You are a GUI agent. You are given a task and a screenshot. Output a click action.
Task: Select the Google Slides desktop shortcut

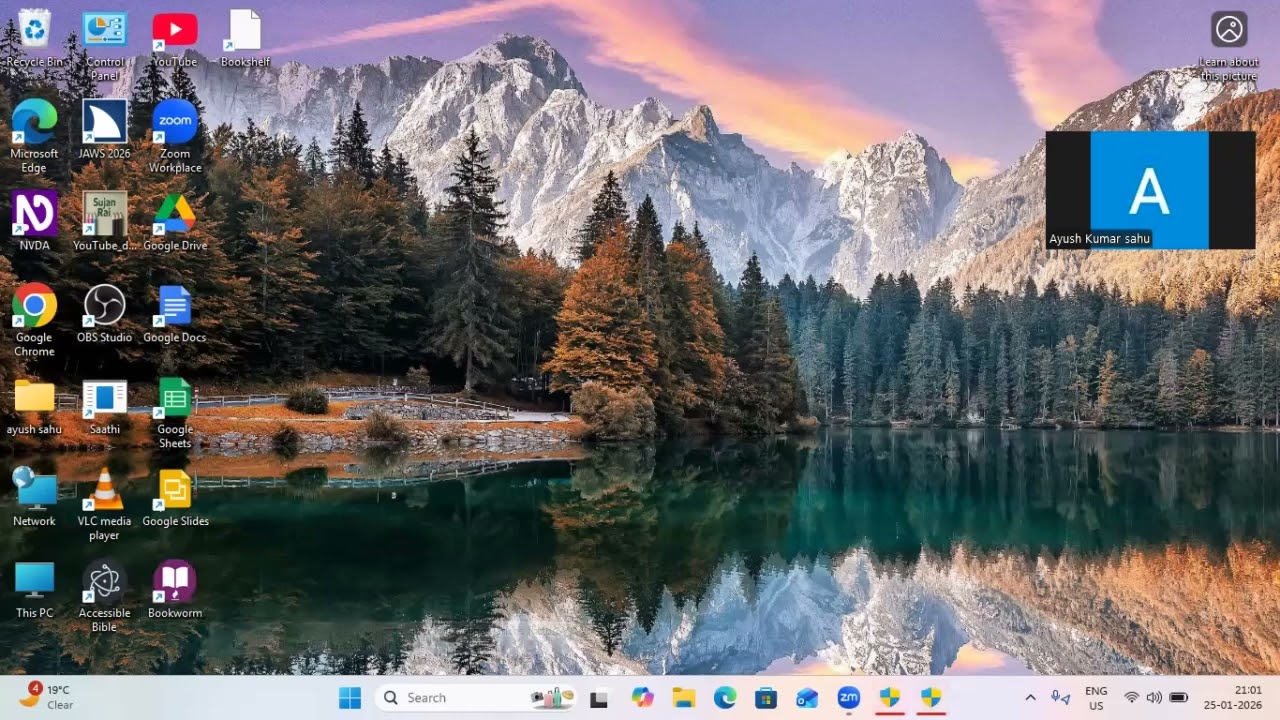pos(175,497)
